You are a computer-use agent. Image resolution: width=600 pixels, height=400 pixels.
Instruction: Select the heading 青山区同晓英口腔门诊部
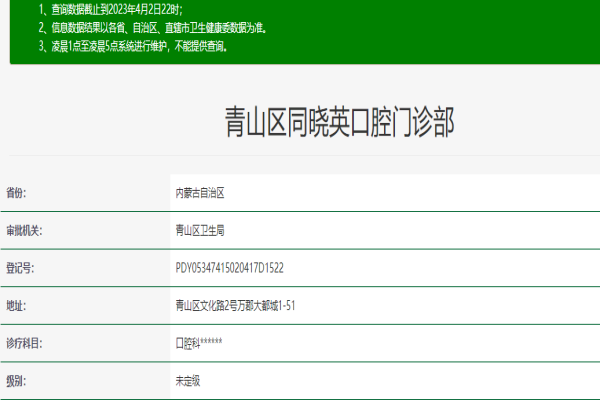click(x=339, y=122)
